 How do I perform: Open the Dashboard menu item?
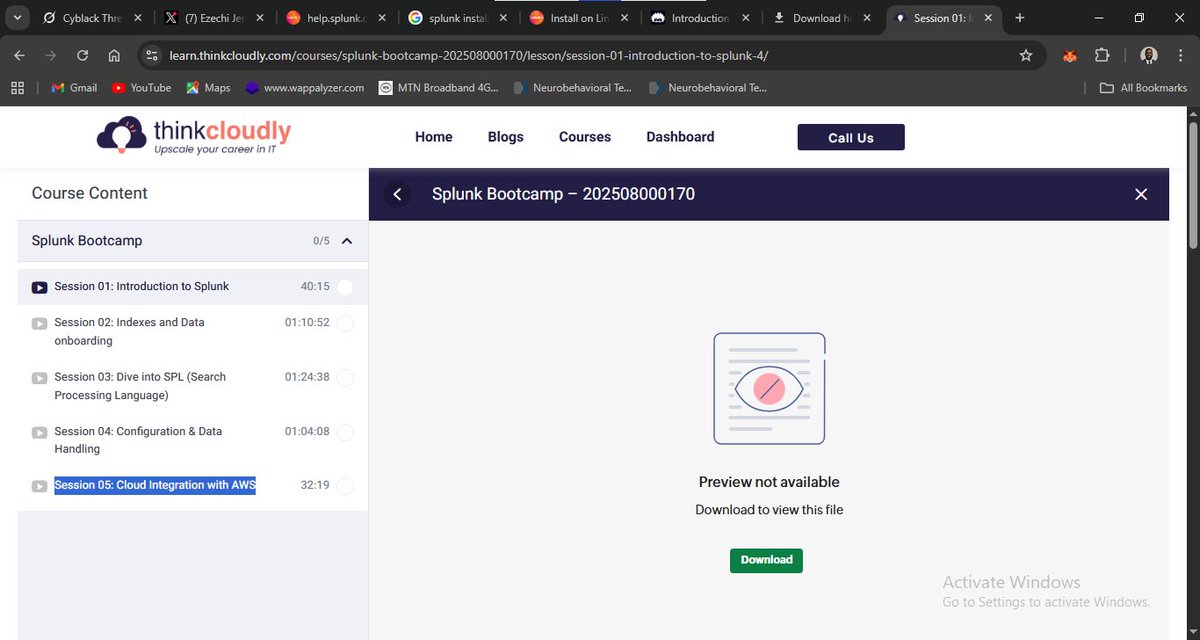pyautogui.click(x=680, y=137)
